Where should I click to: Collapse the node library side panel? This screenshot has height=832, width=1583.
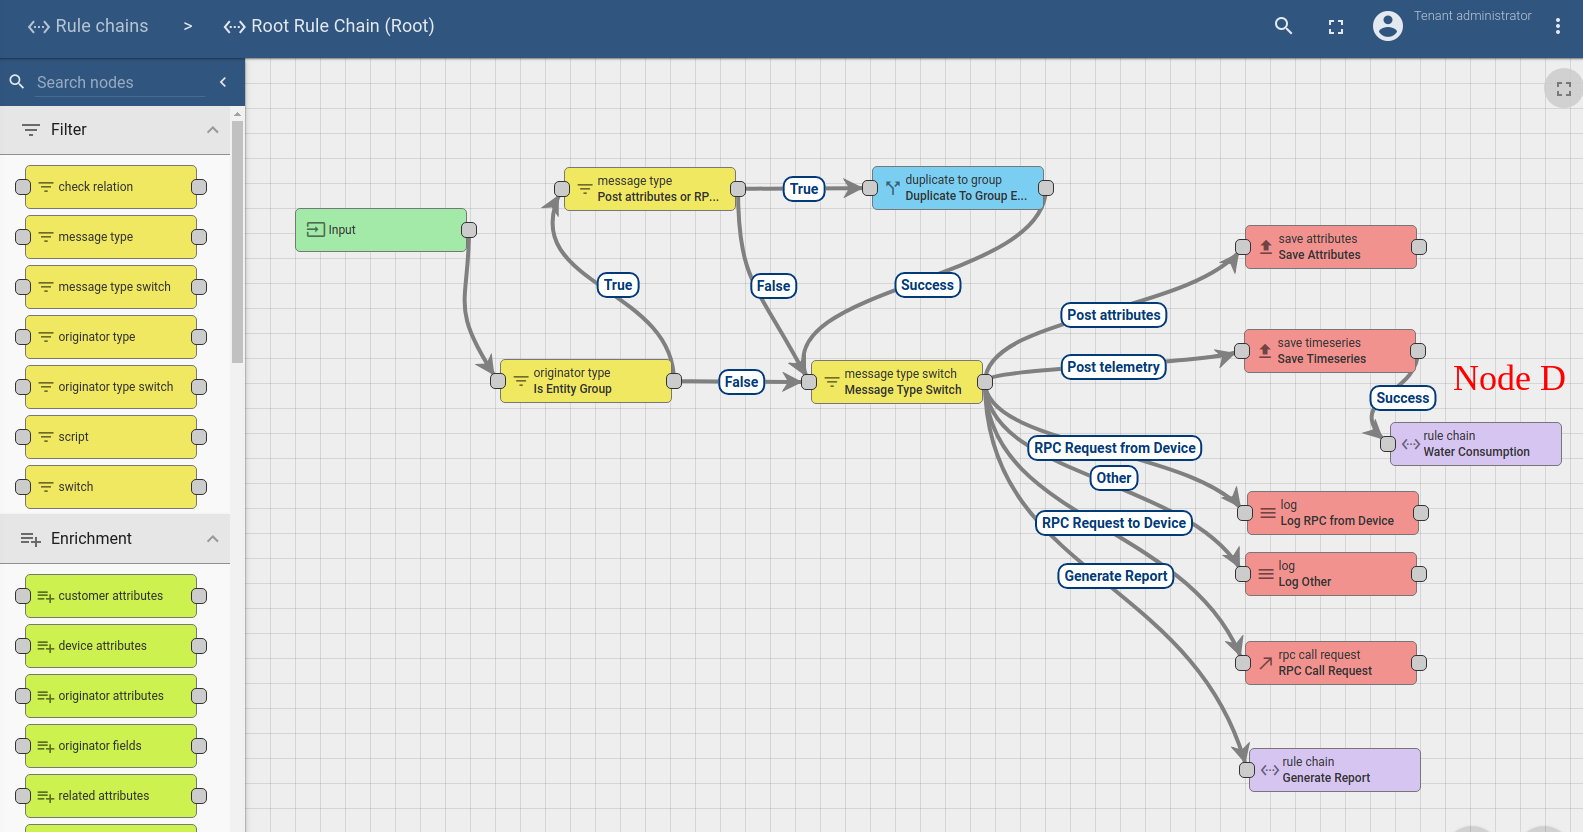click(223, 82)
